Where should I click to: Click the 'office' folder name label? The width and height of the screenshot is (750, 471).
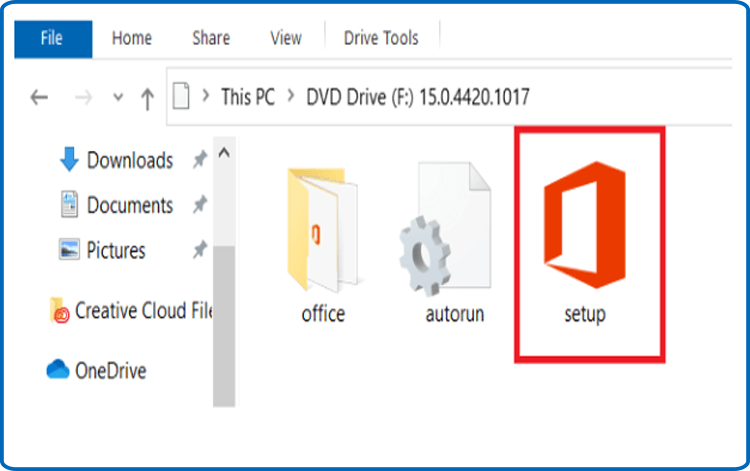pos(323,314)
